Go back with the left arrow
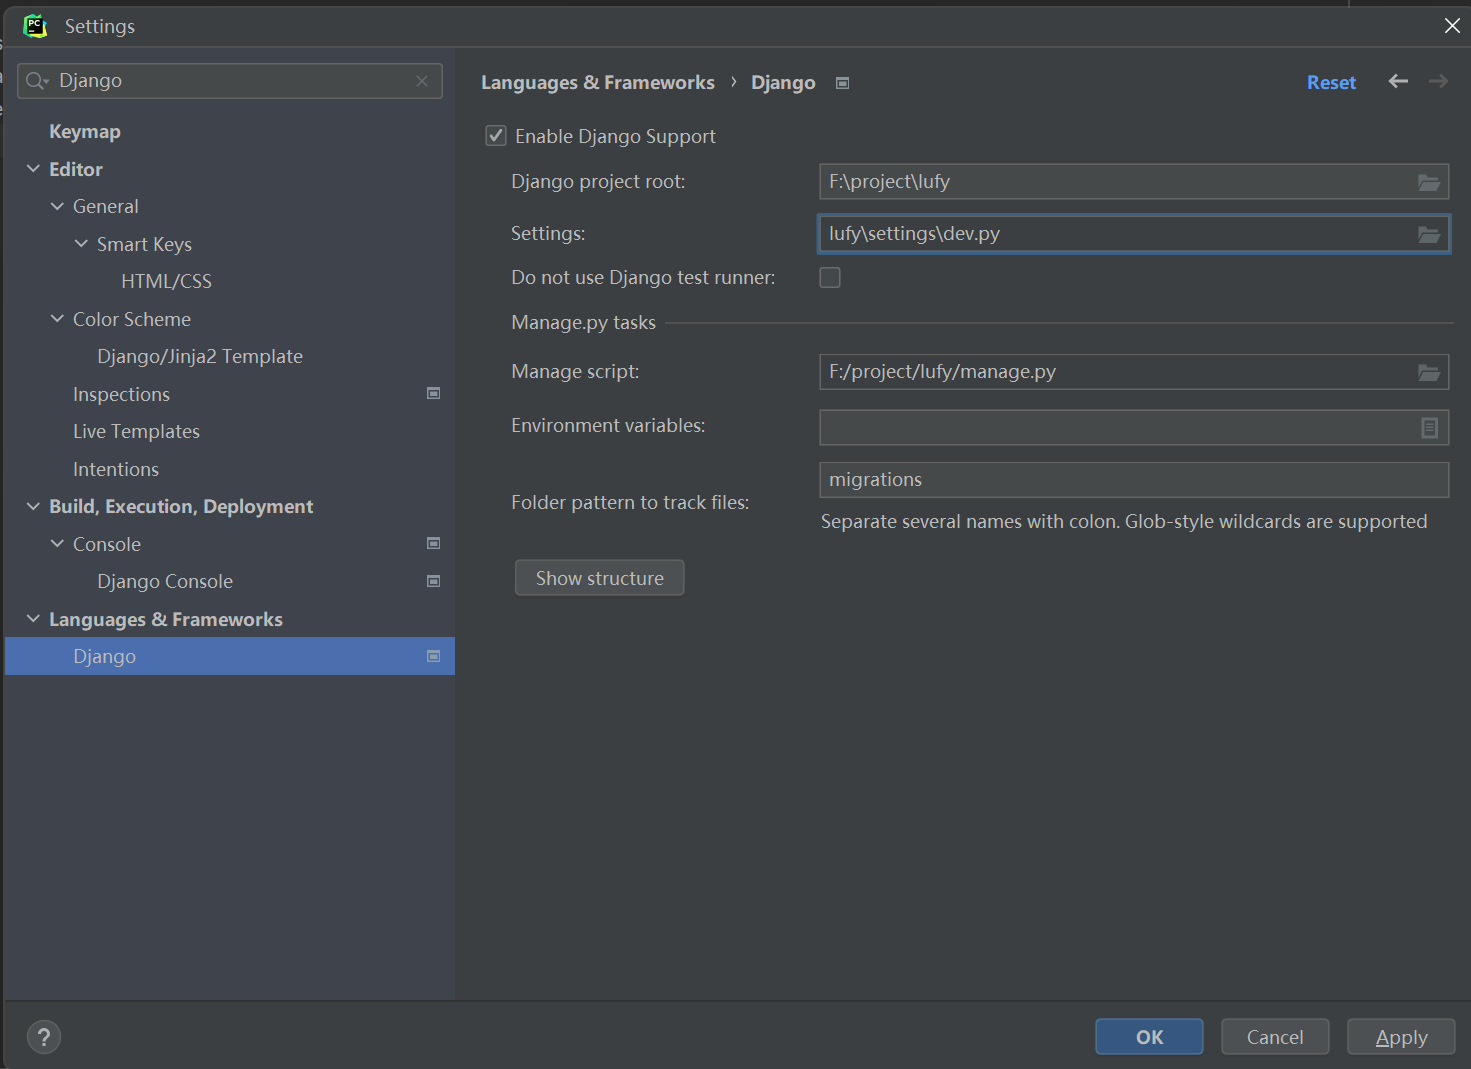 [1398, 81]
